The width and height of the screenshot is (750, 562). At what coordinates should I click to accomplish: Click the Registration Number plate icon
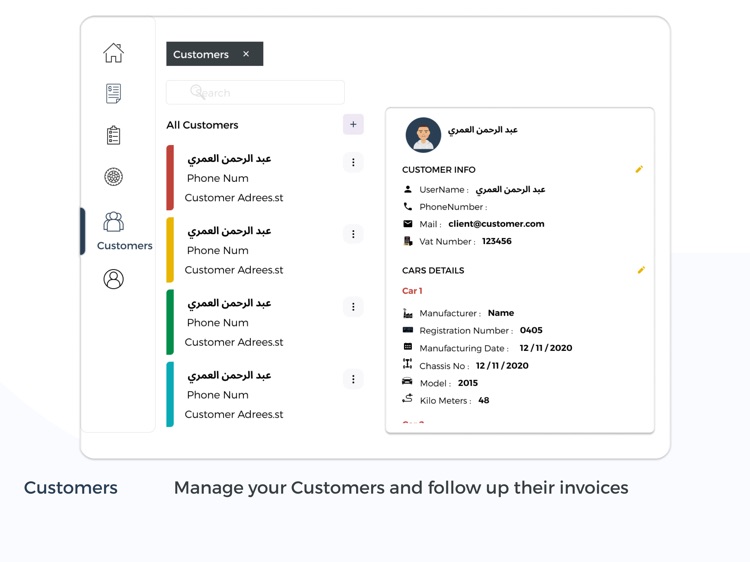point(408,330)
